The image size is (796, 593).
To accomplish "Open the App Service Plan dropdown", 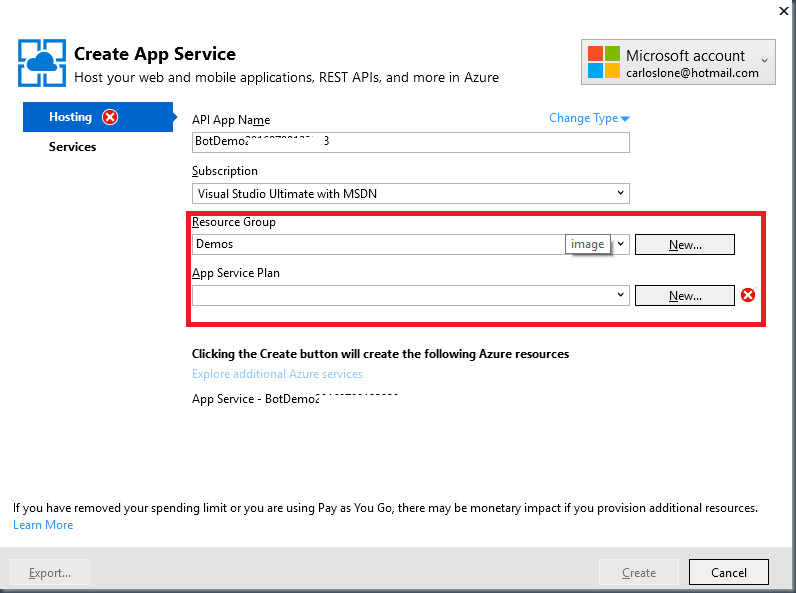I will click(411, 295).
